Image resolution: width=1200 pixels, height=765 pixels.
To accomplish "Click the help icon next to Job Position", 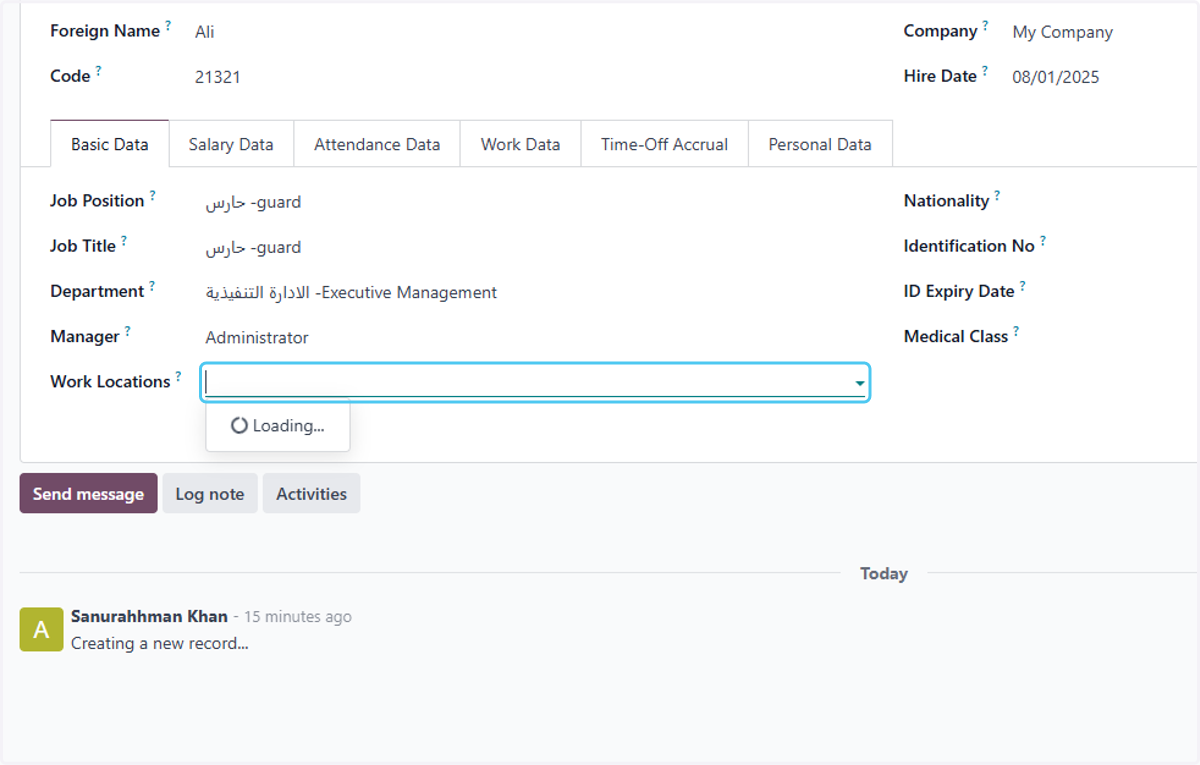I will [152, 195].
